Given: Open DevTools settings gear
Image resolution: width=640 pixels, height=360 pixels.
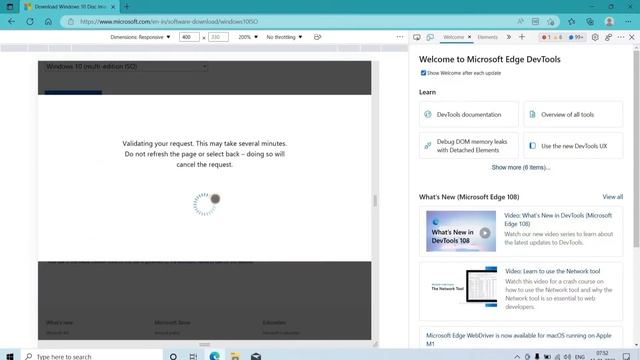Looking at the screenshot, I should pos(595,37).
